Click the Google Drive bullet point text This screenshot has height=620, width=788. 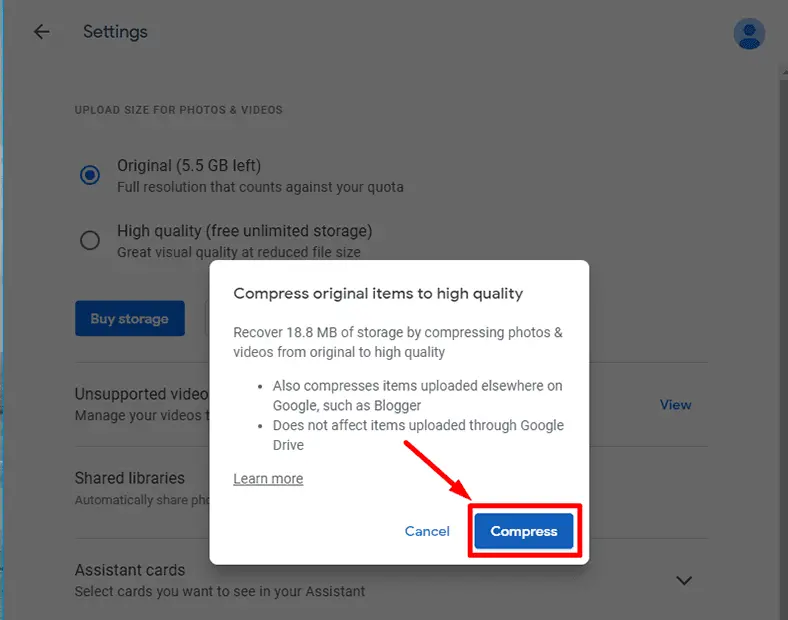click(x=417, y=435)
